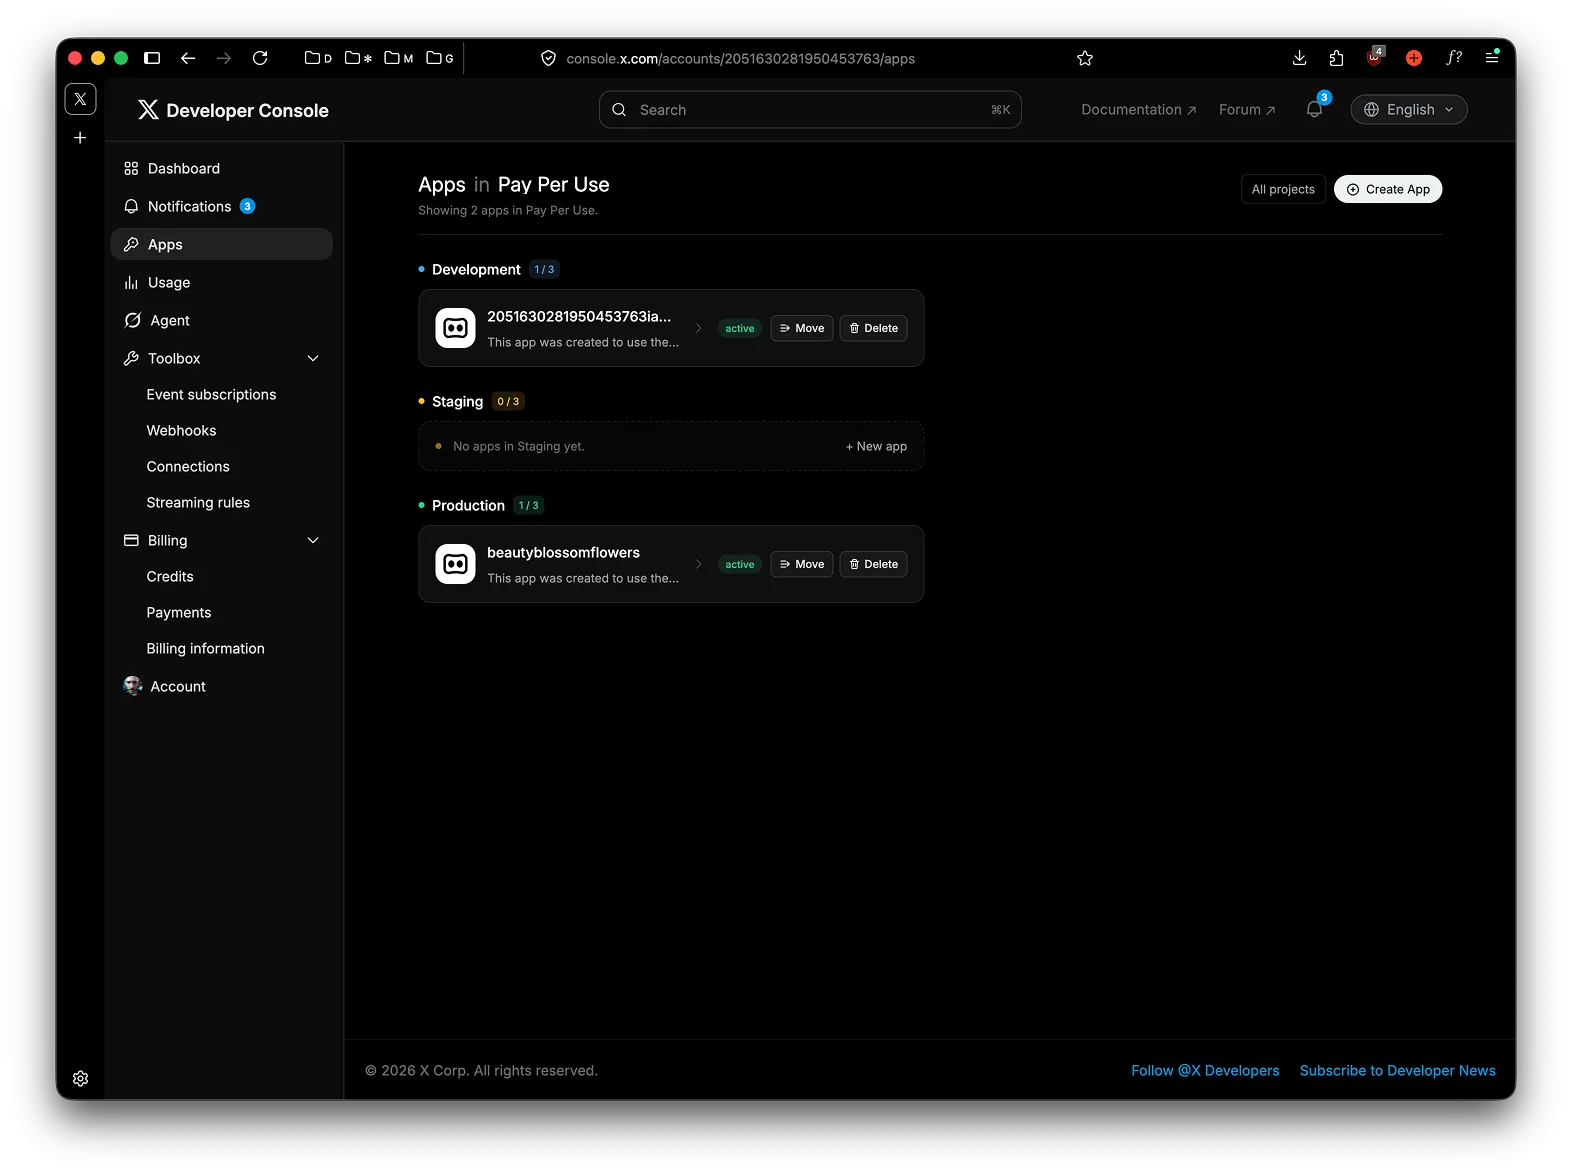Open the Documentation link

[1138, 109]
